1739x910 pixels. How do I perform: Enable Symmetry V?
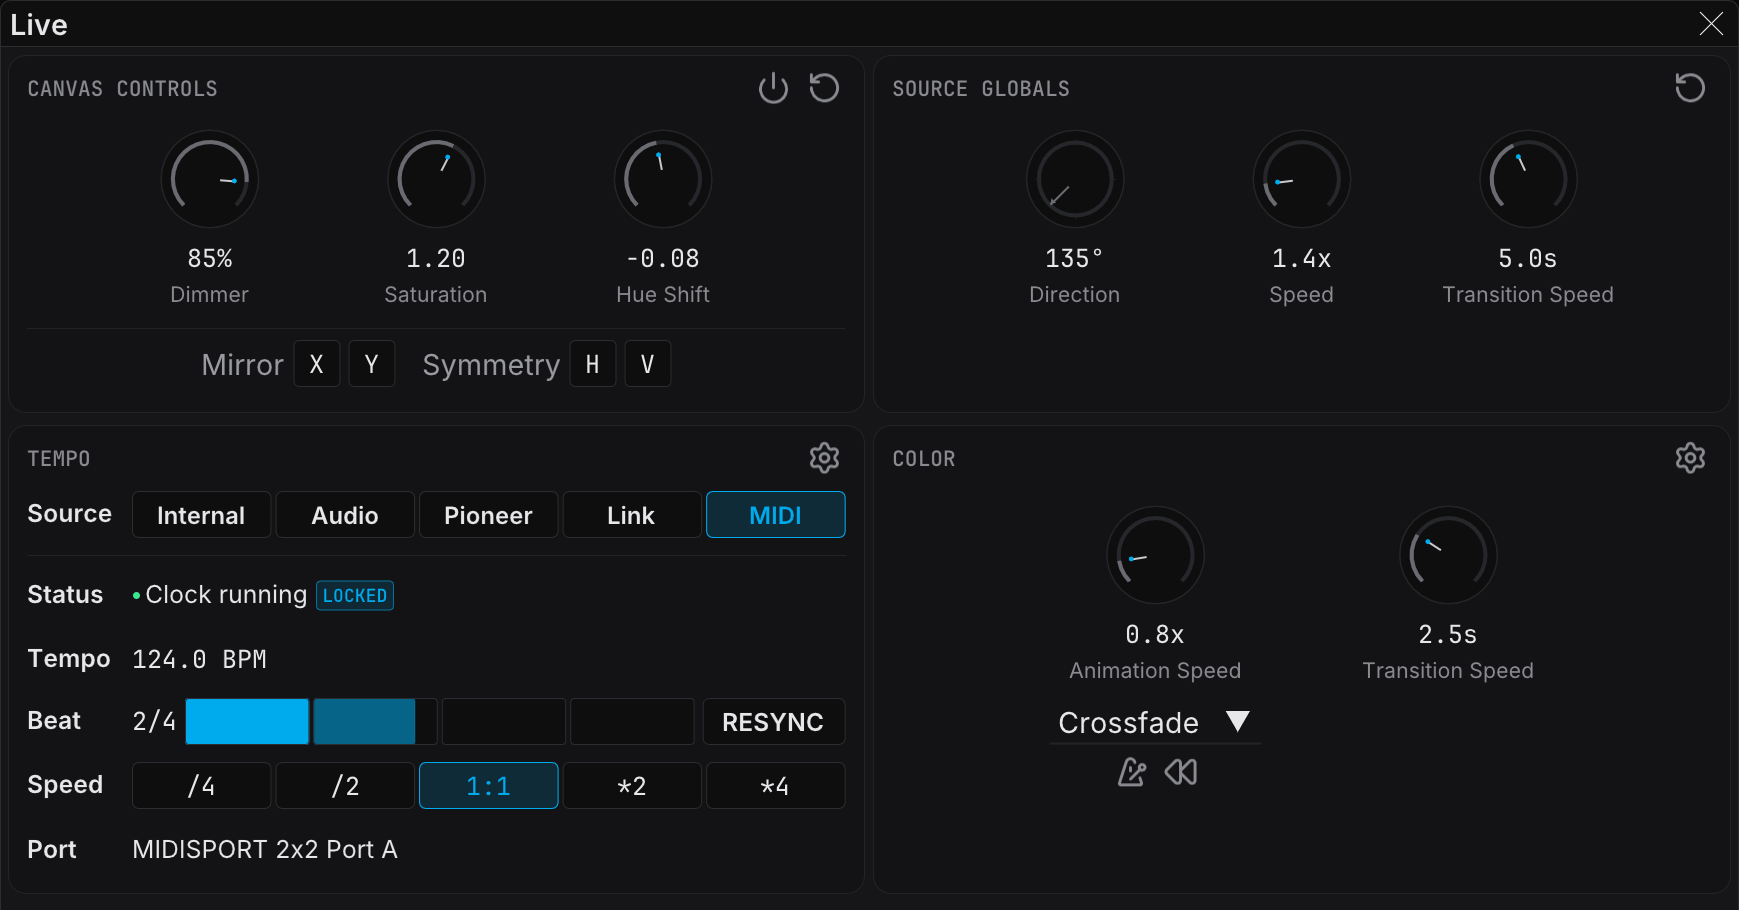(x=648, y=364)
